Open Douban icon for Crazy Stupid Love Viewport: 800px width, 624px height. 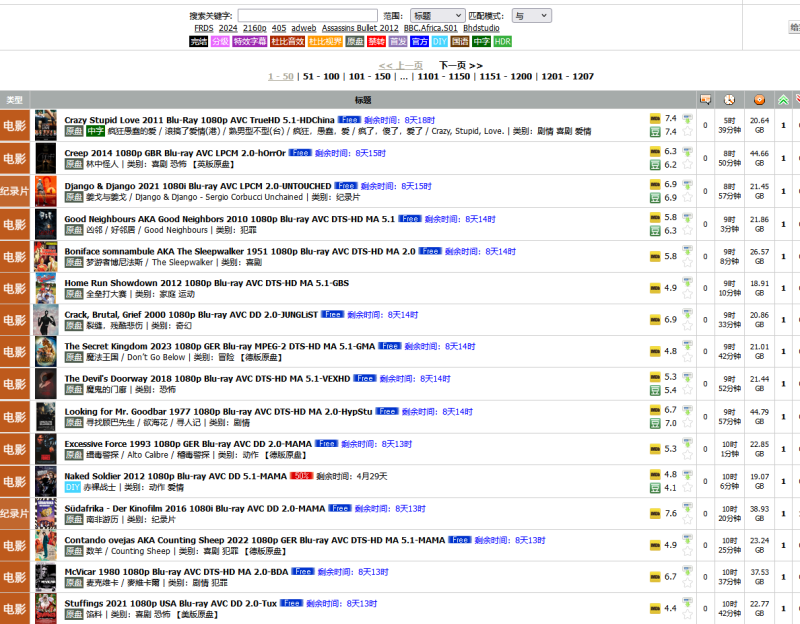pyautogui.click(x=655, y=132)
